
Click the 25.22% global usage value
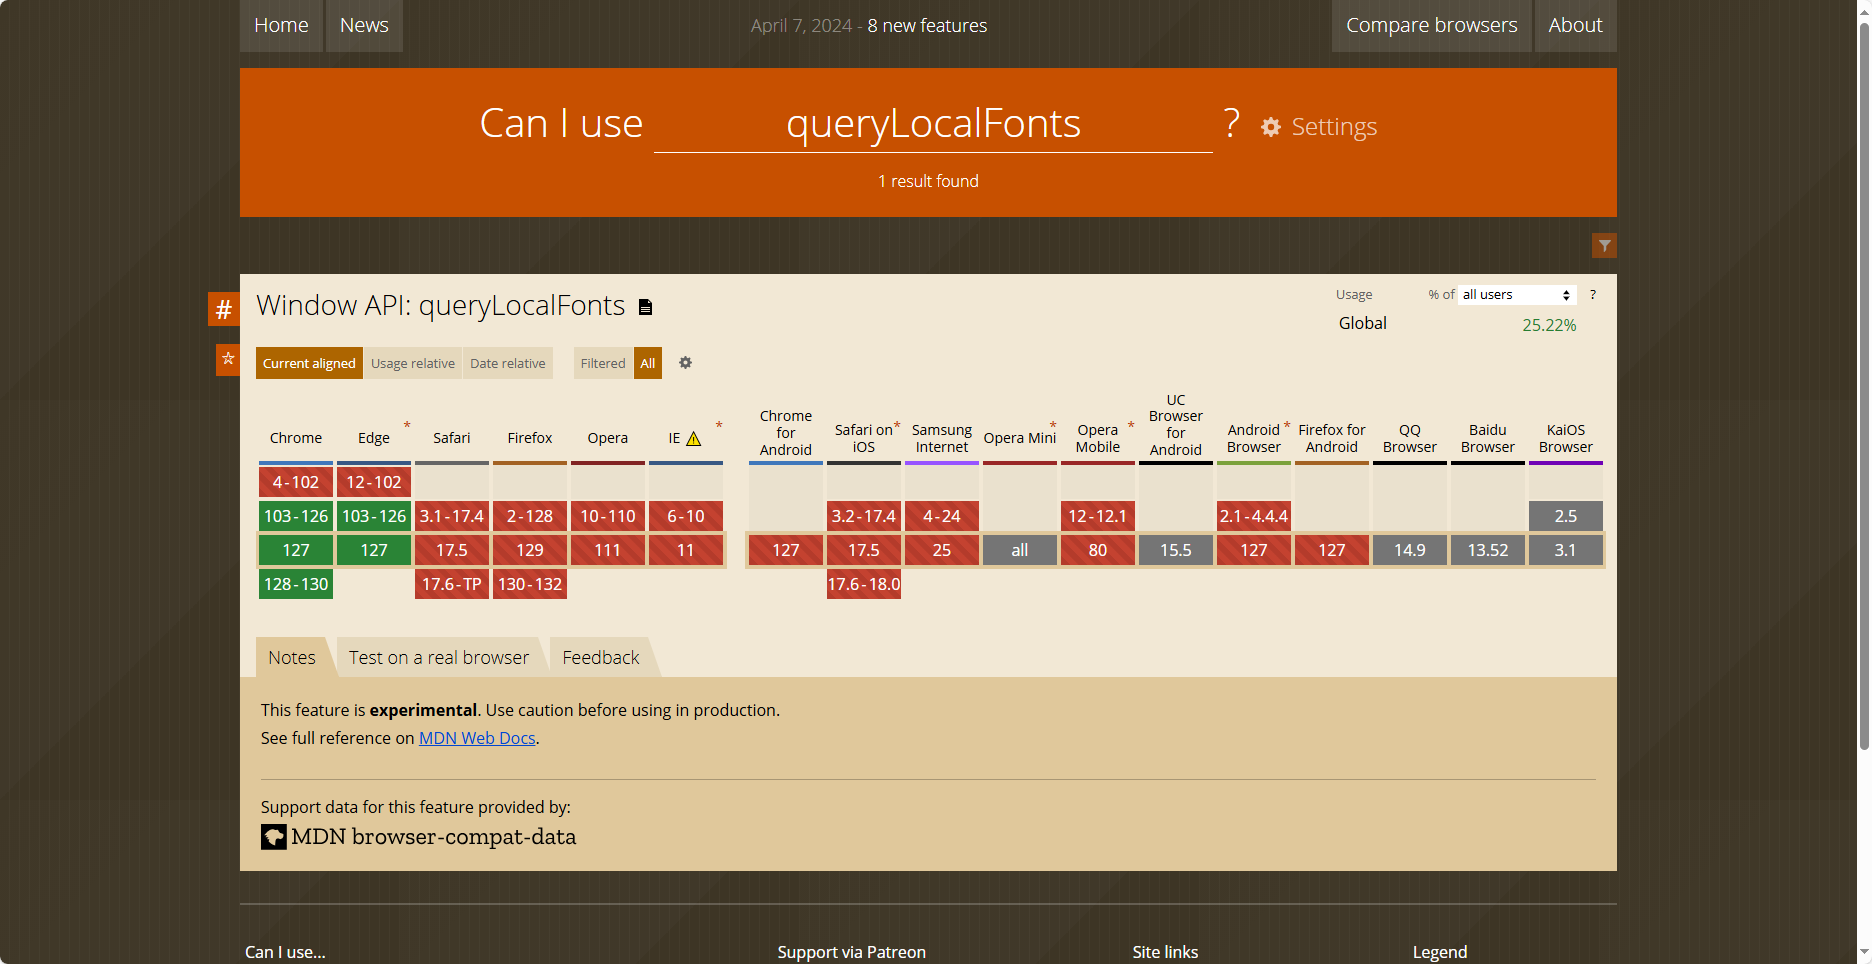pos(1549,325)
